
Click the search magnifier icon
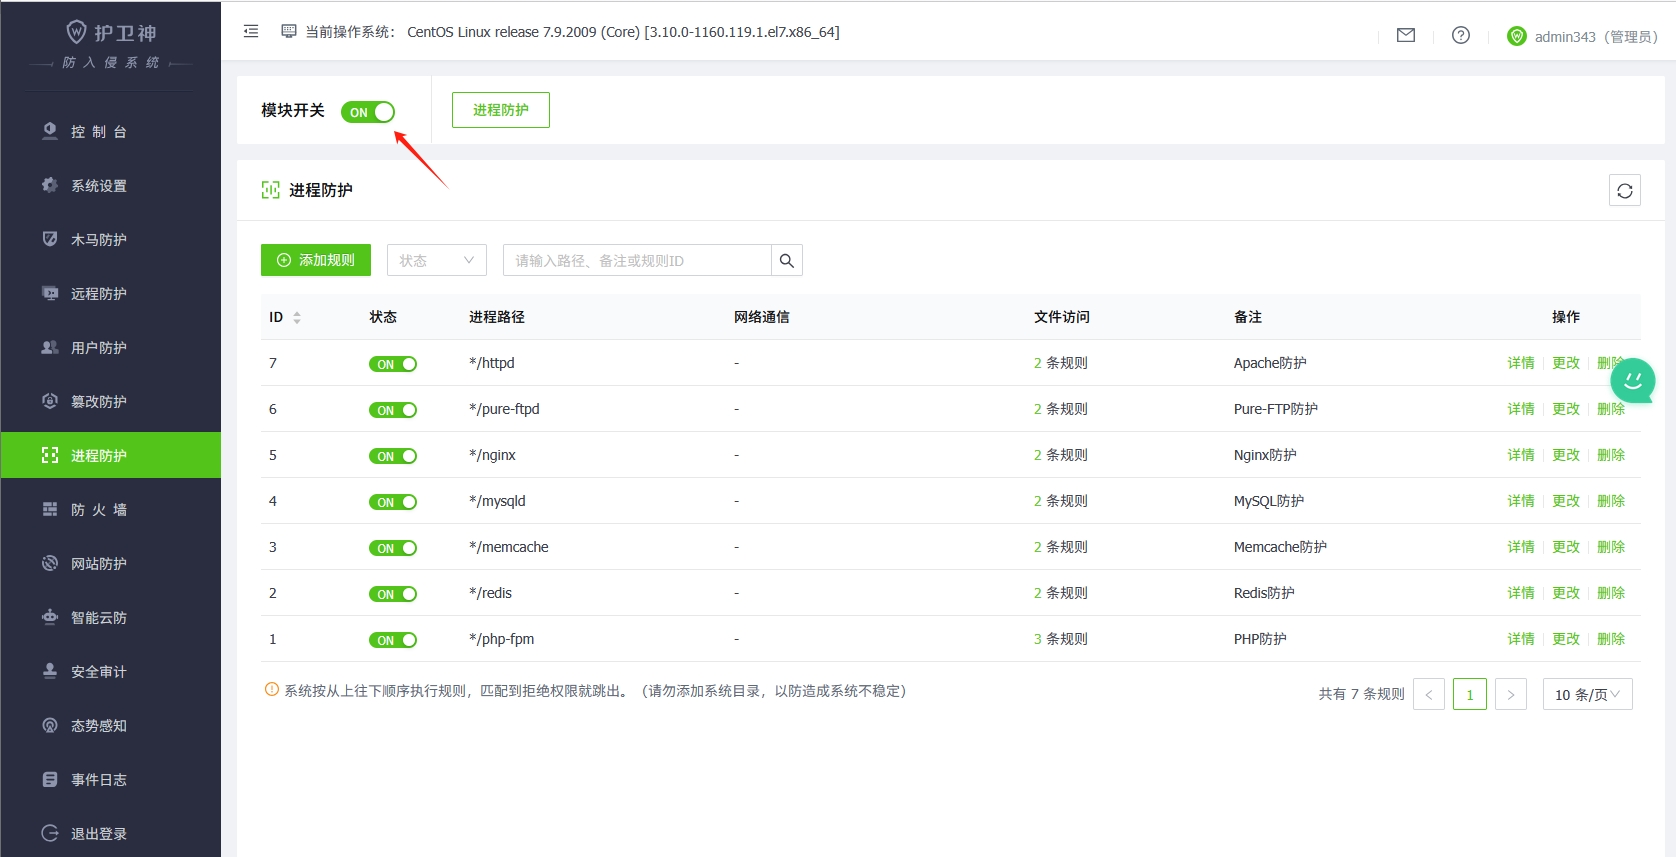(787, 261)
